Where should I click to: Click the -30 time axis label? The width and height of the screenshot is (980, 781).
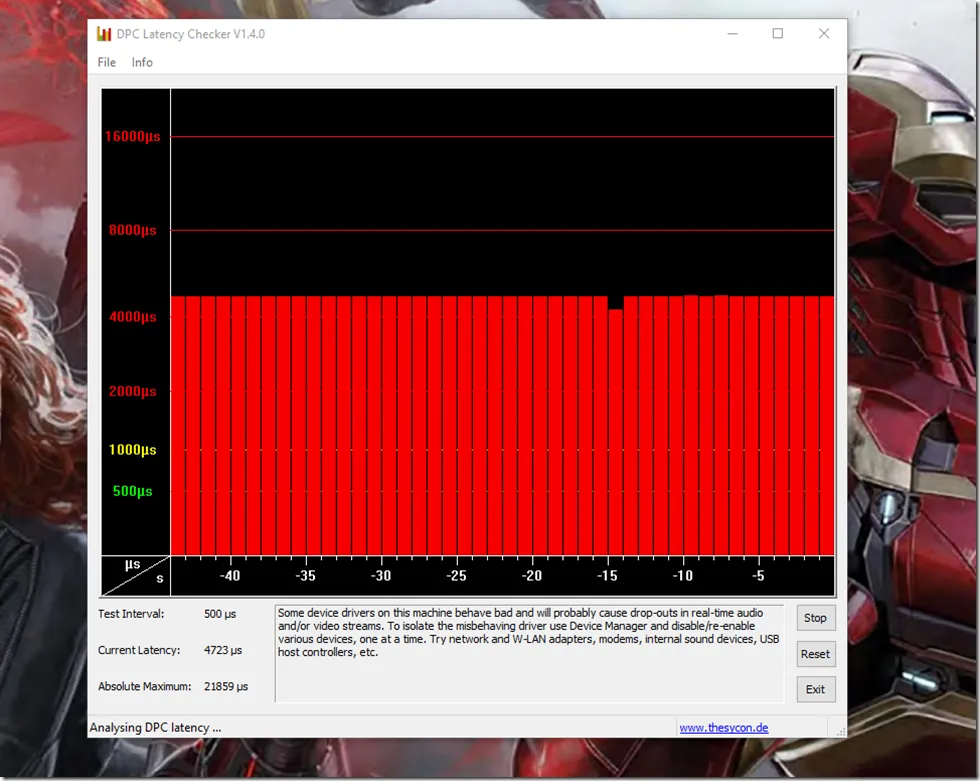click(x=381, y=576)
